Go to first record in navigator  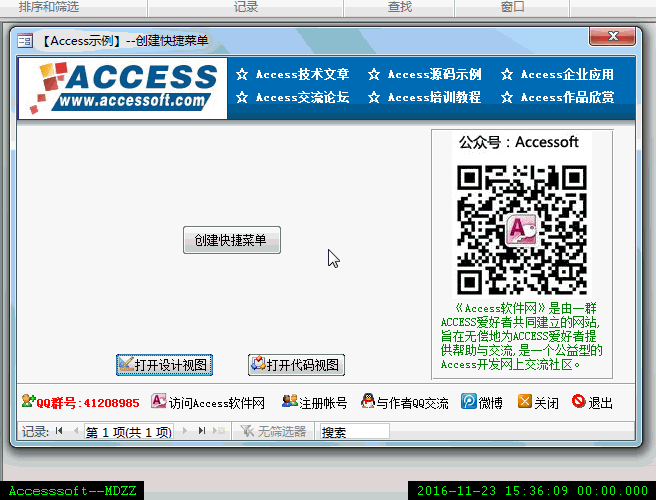59,431
